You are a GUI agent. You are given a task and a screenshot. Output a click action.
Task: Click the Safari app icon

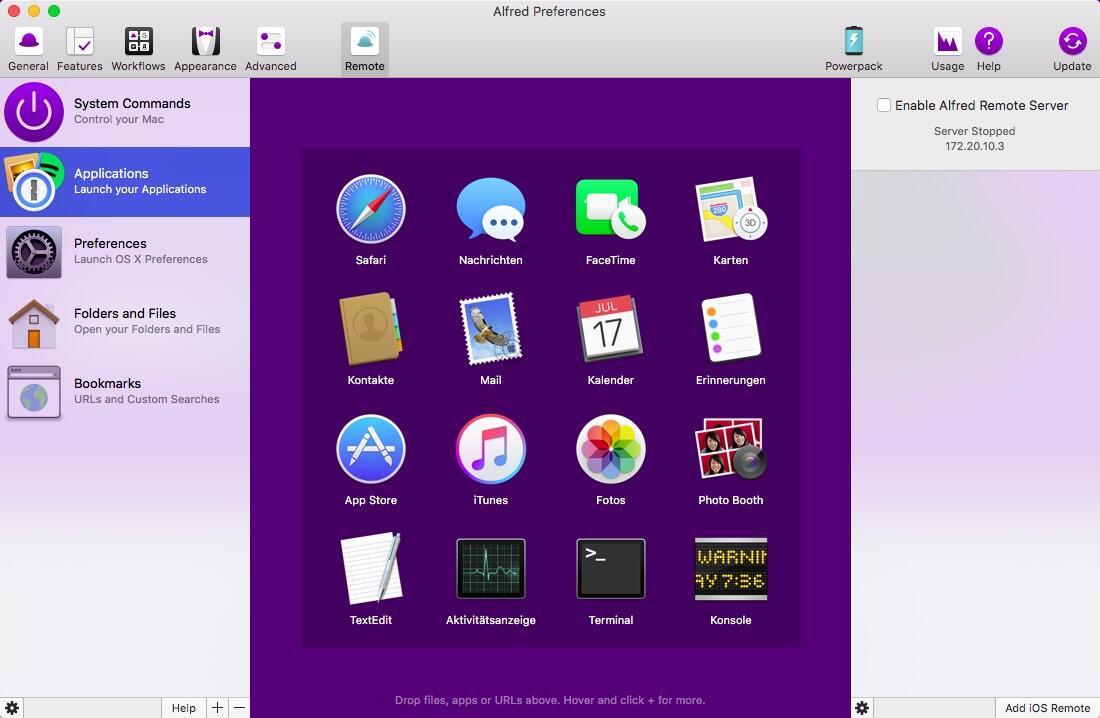[x=370, y=209]
